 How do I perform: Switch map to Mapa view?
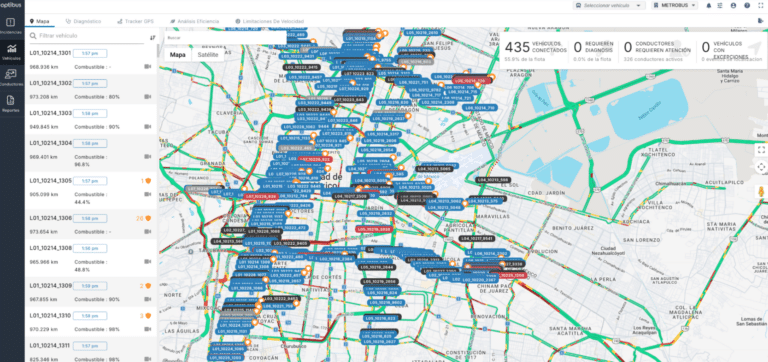click(x=177, y=55)
